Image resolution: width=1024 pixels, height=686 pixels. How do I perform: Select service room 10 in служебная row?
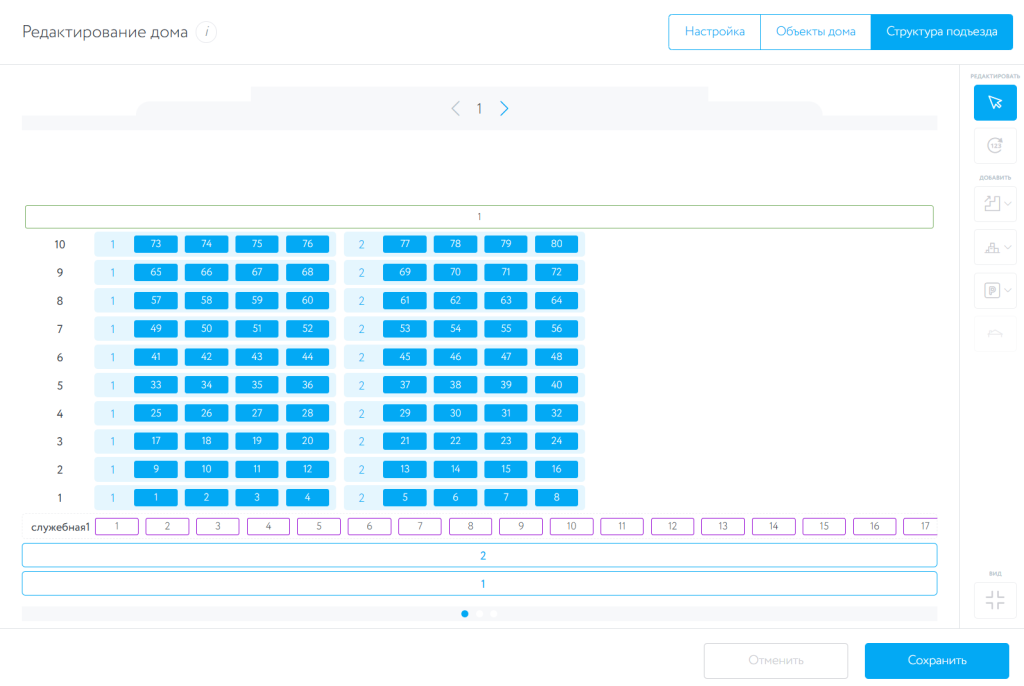tap(572, 526)
